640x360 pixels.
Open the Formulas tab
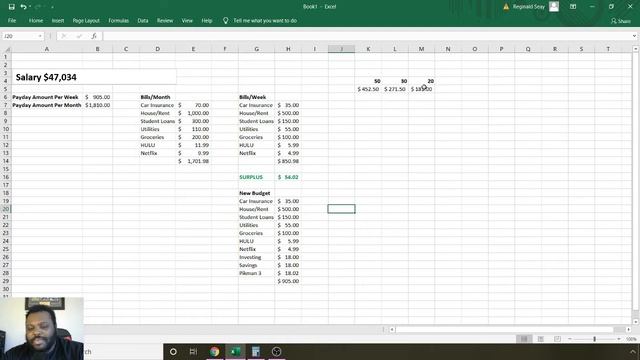click(x=118, y=20)
